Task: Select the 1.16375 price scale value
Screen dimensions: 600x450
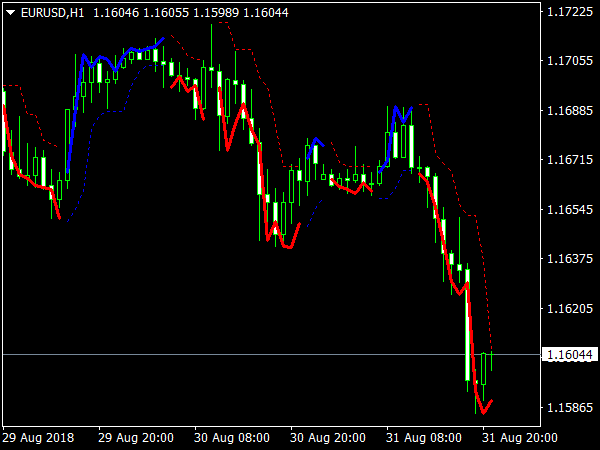Action: pyautogui.click(x=570, y=259)
